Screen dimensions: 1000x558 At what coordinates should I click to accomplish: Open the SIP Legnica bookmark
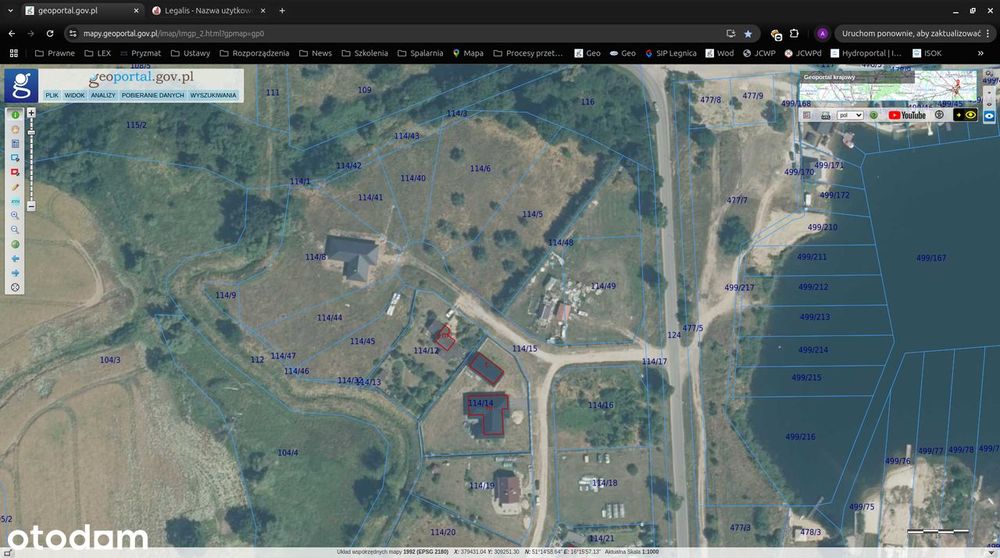click(x=670, y=53)
